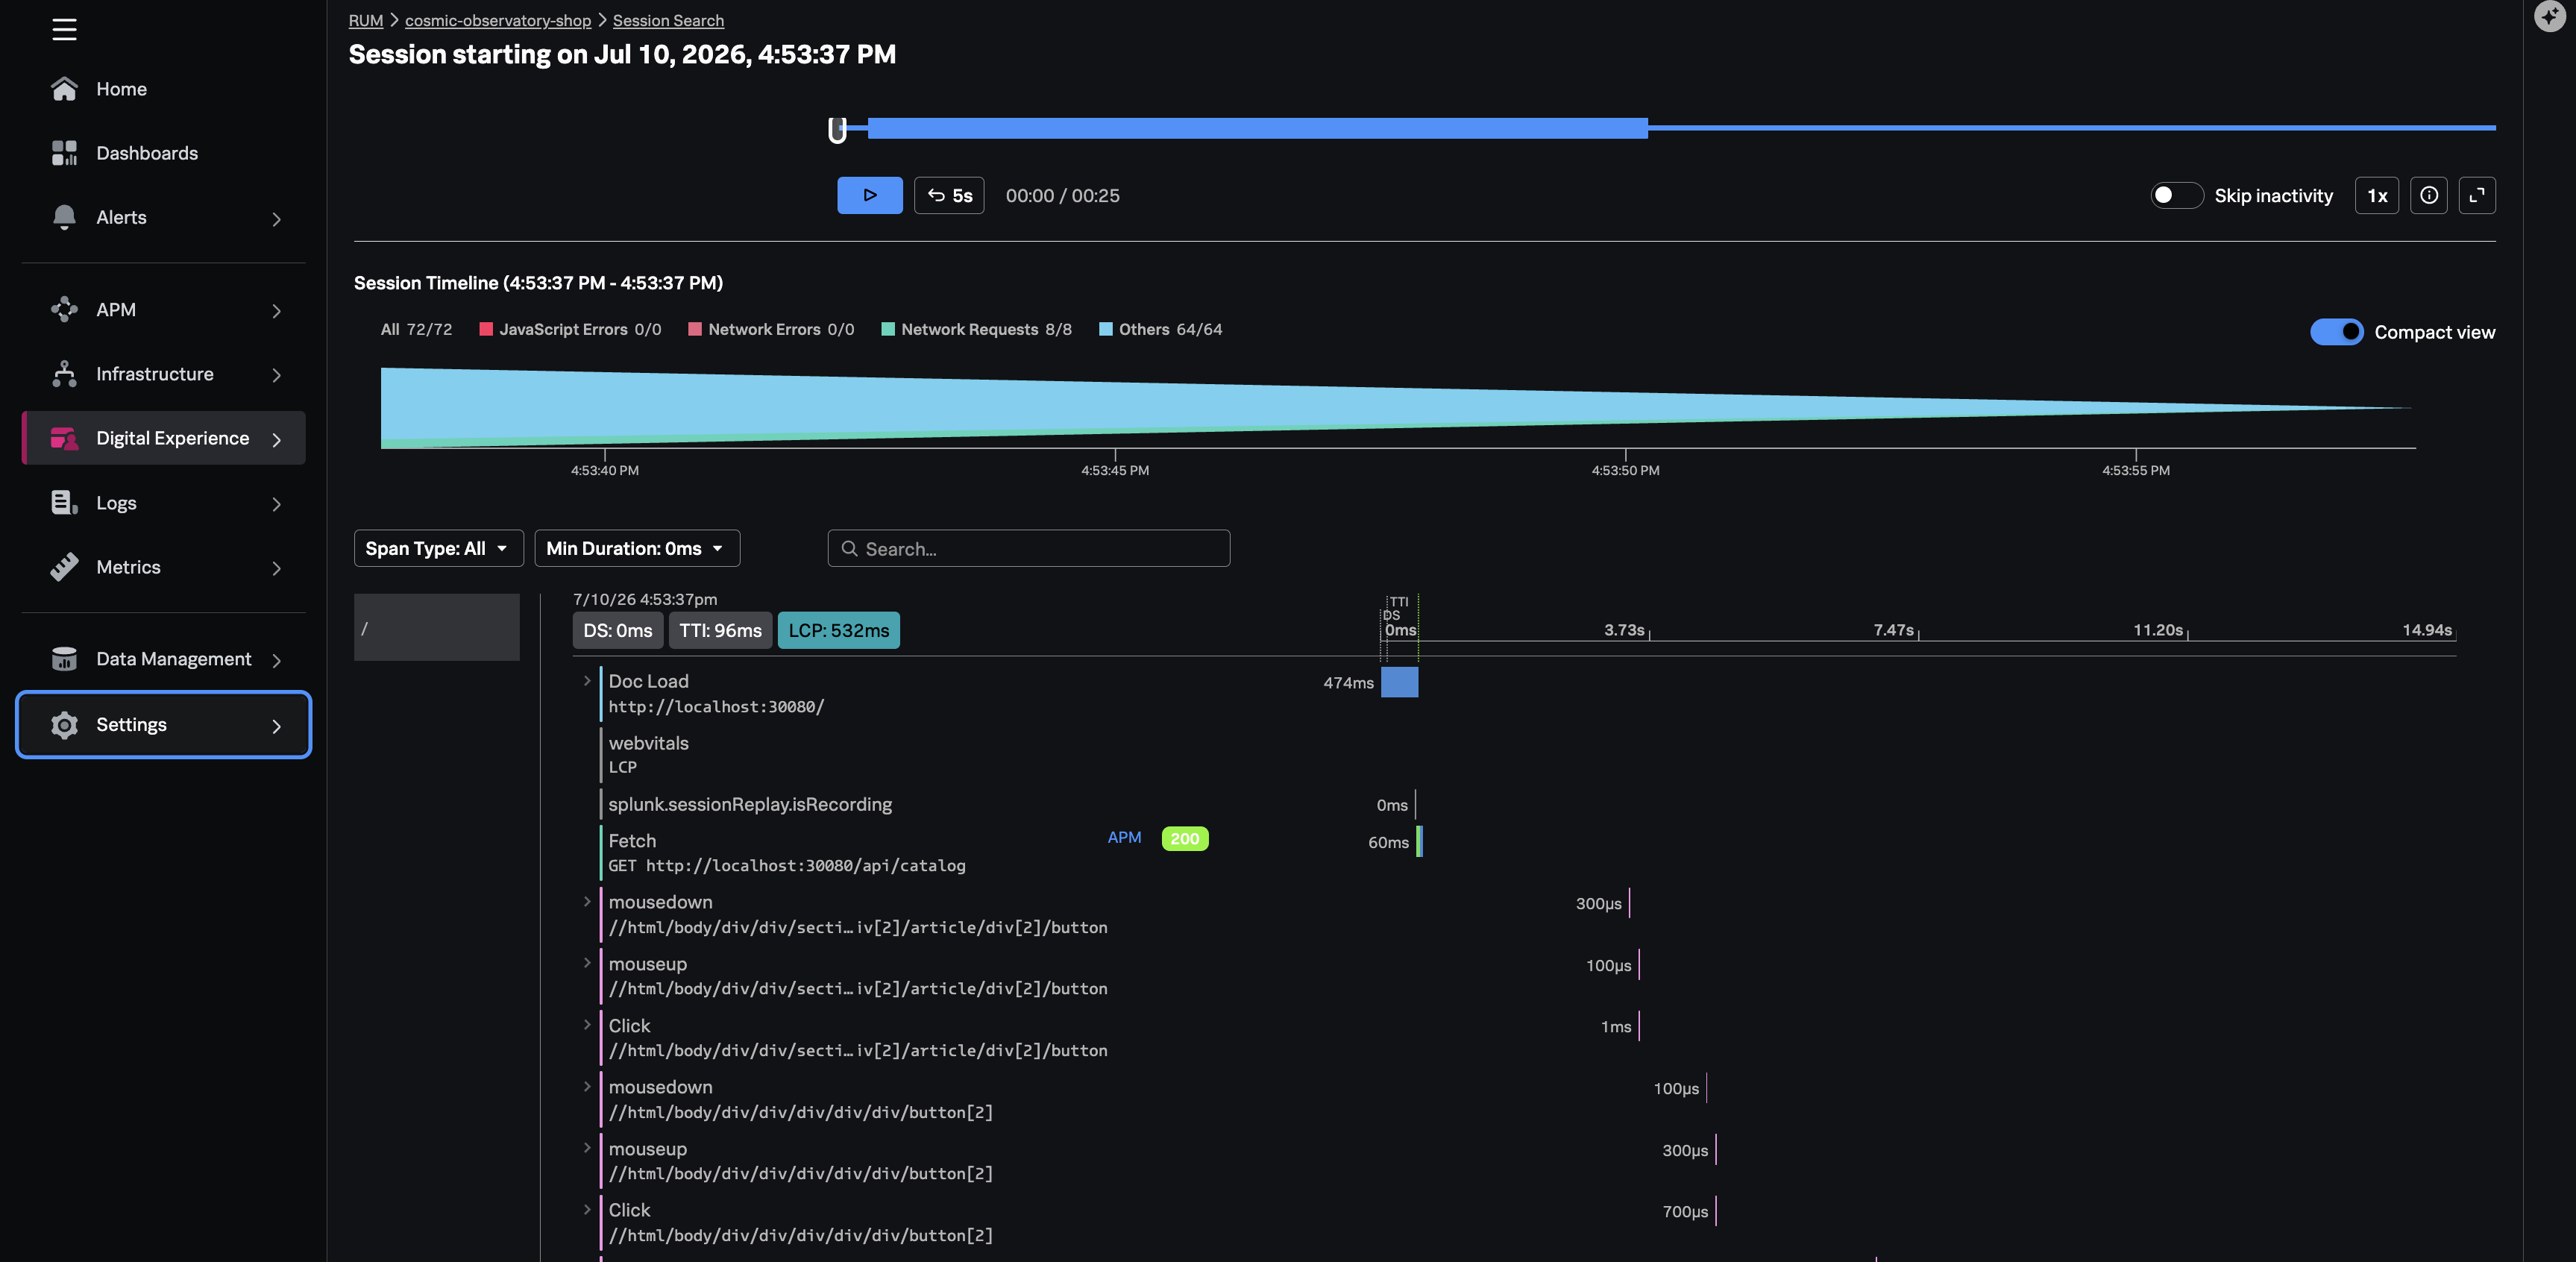Open the Min Duration dropdown
2576x1262 pixels.
637,548
